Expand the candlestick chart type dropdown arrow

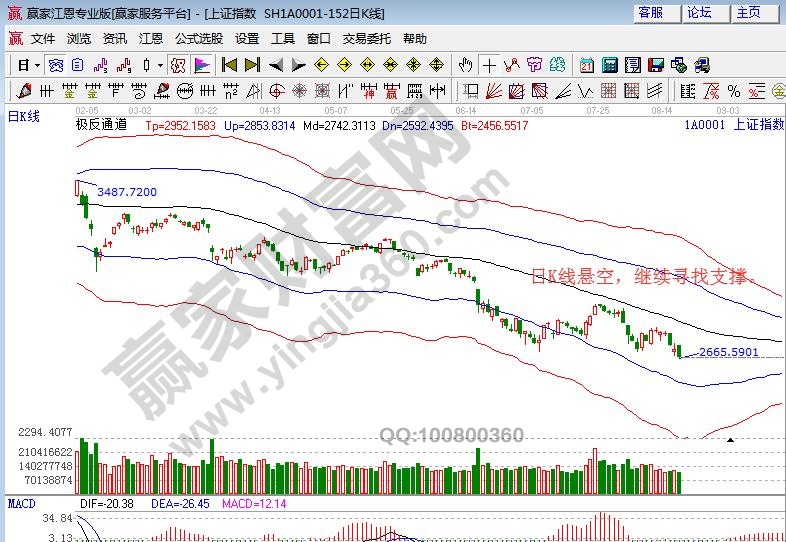[159, 65]
